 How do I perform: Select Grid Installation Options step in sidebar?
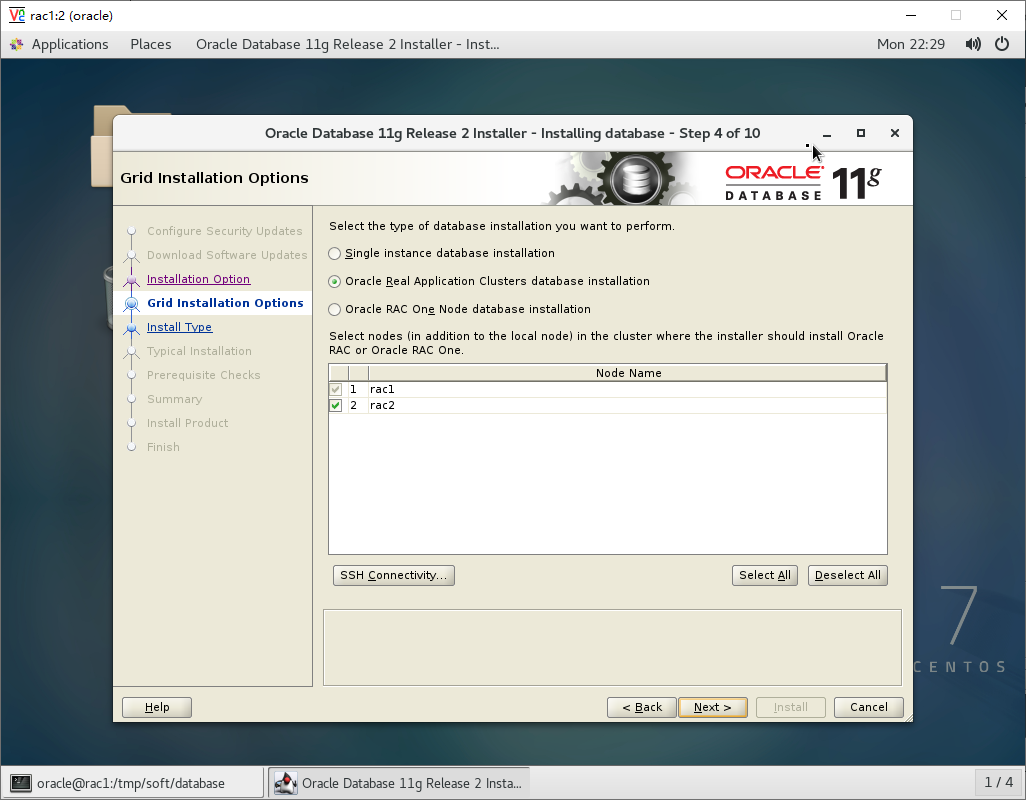pyautogui.click(x=225, y=303)
